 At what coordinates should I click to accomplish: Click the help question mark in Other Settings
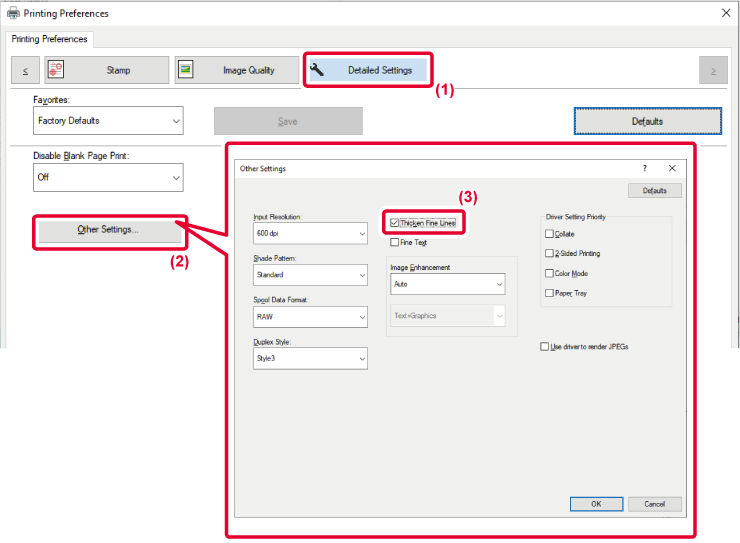tap(644, 169)
